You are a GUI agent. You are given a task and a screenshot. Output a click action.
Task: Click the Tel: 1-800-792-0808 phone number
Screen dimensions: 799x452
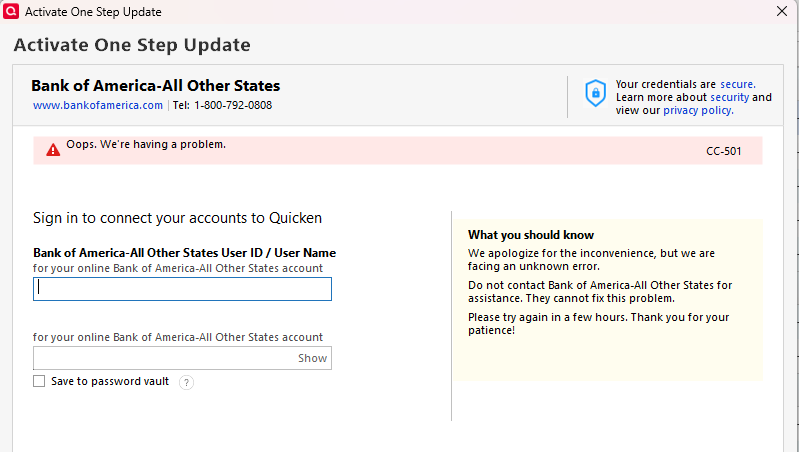(222, 105)
